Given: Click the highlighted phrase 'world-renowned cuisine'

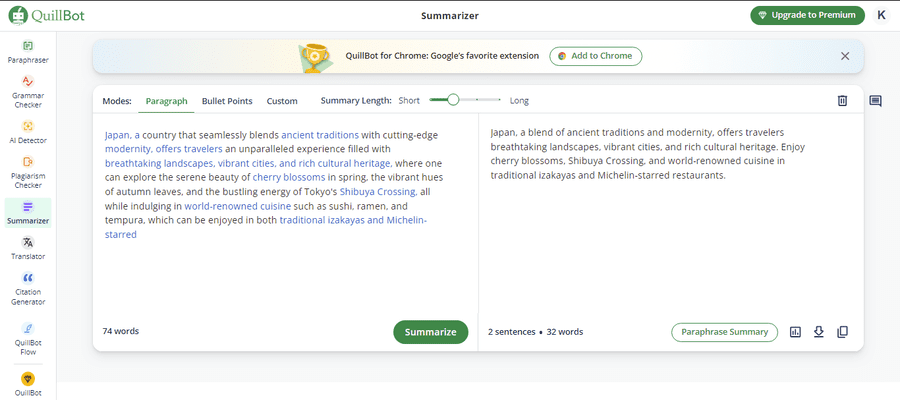Looking at the screenshot, I should click(238, 206).
